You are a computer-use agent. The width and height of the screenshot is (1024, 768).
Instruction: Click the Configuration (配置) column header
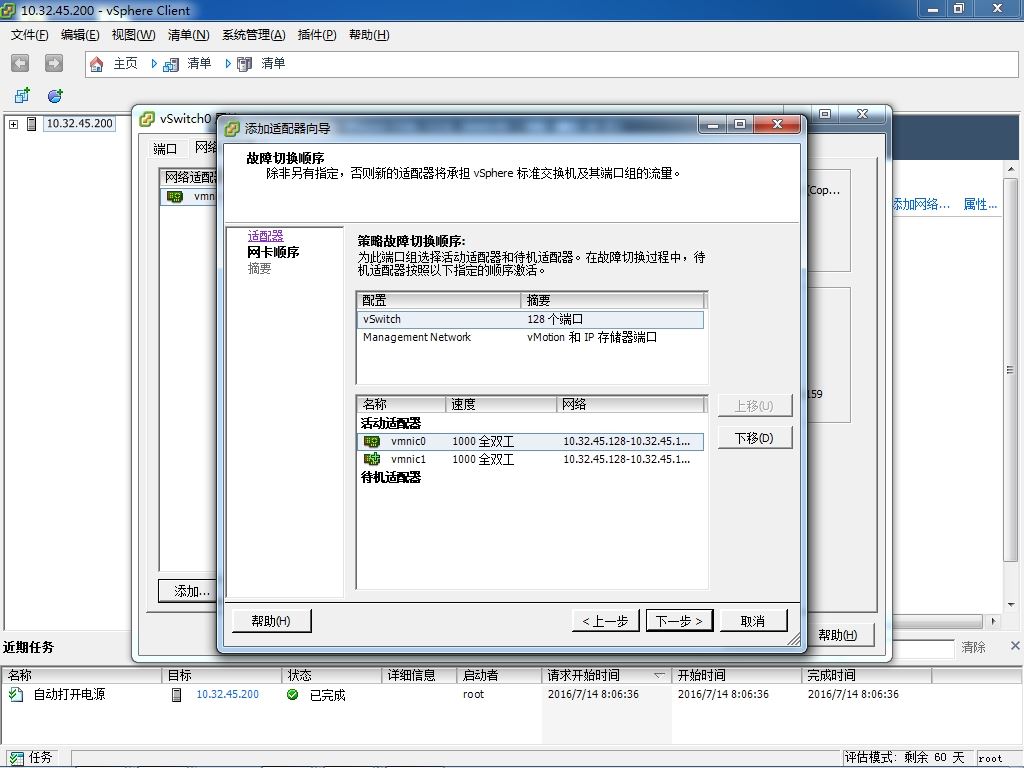439,300
